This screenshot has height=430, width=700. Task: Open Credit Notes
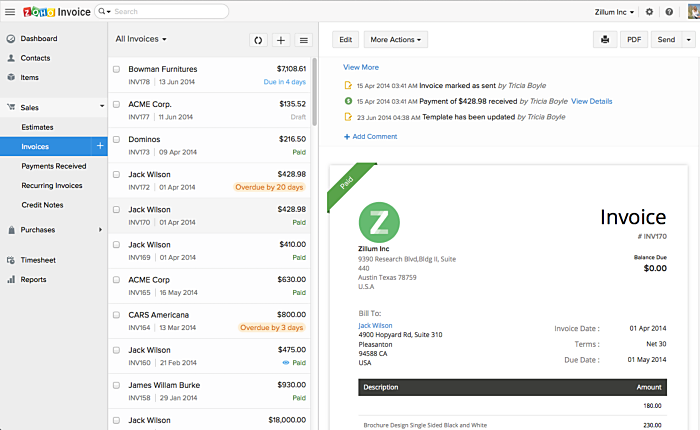[42, 205]
